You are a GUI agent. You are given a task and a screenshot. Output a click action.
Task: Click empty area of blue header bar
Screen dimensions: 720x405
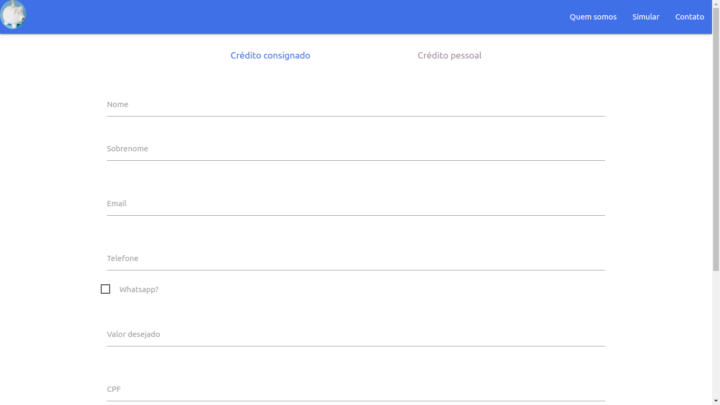click(300, 17)
